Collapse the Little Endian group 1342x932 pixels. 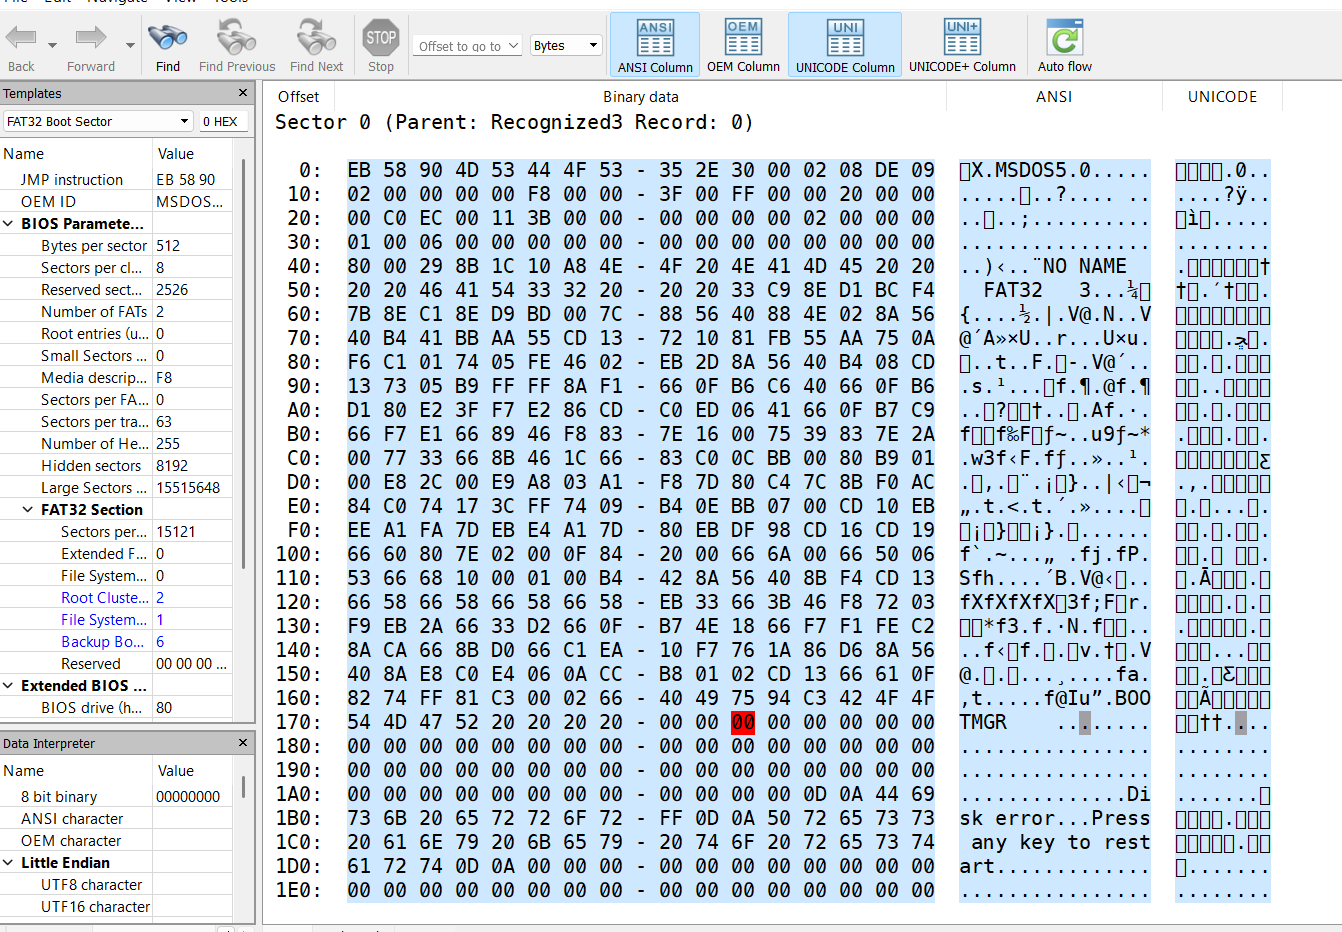(x=9, y=863)
